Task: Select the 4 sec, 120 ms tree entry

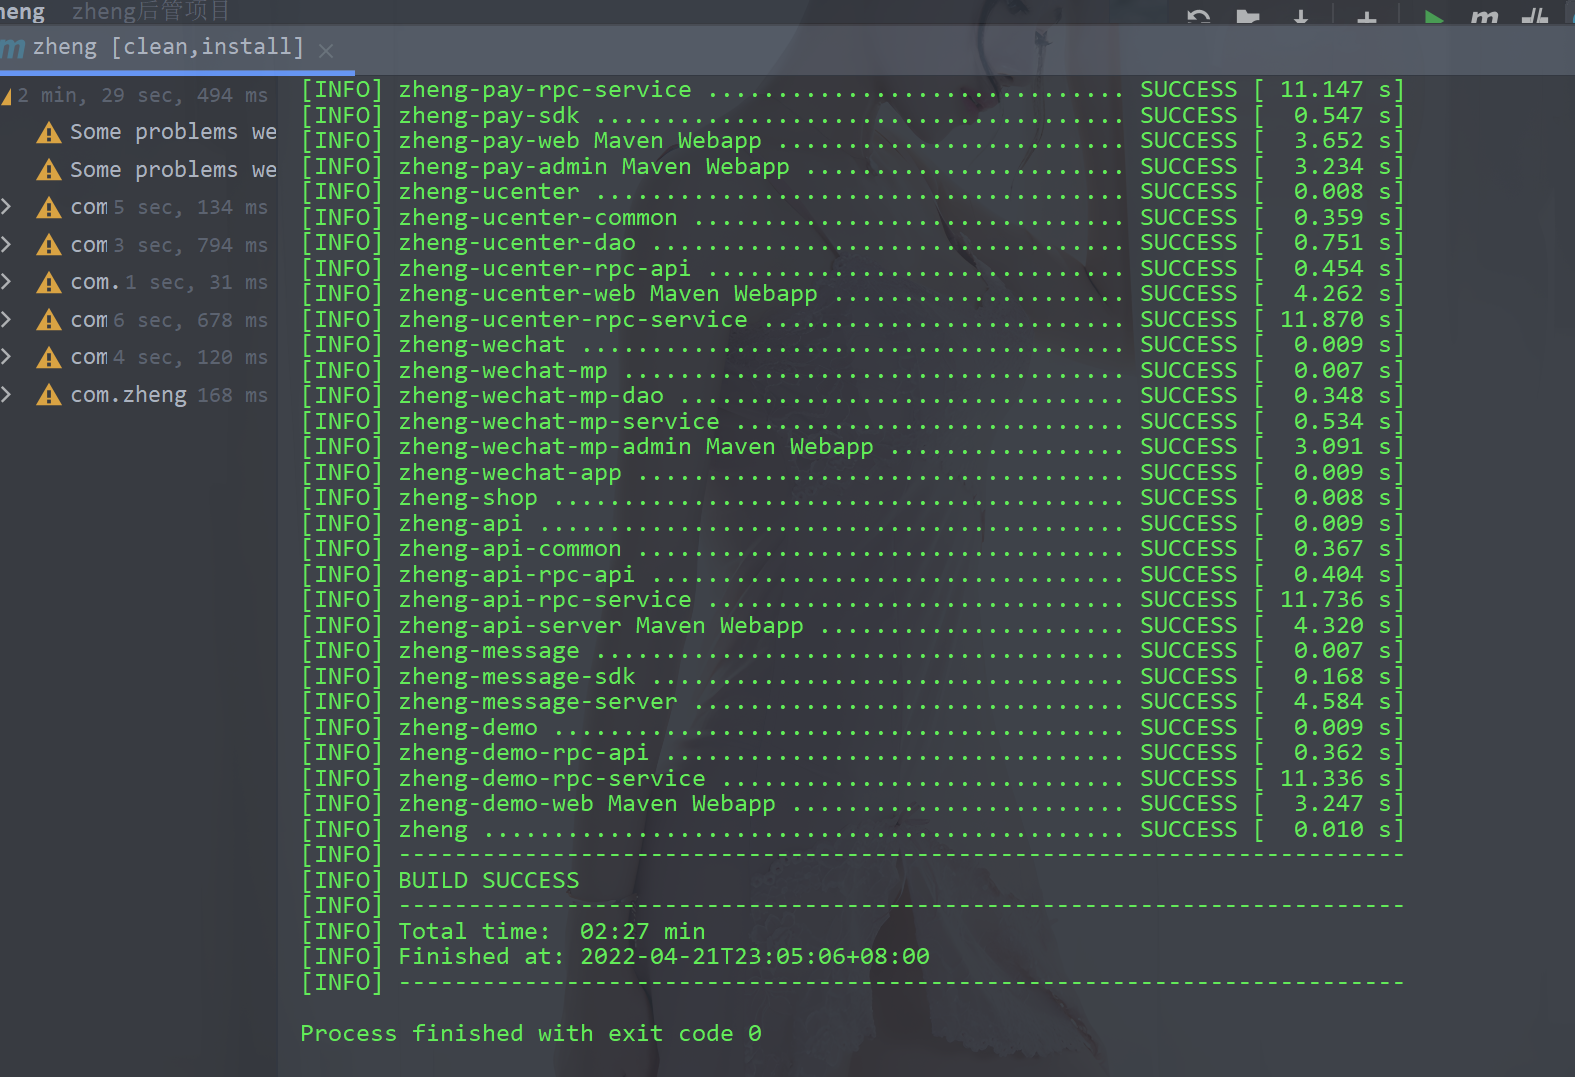Action: [x=172, y=358]
